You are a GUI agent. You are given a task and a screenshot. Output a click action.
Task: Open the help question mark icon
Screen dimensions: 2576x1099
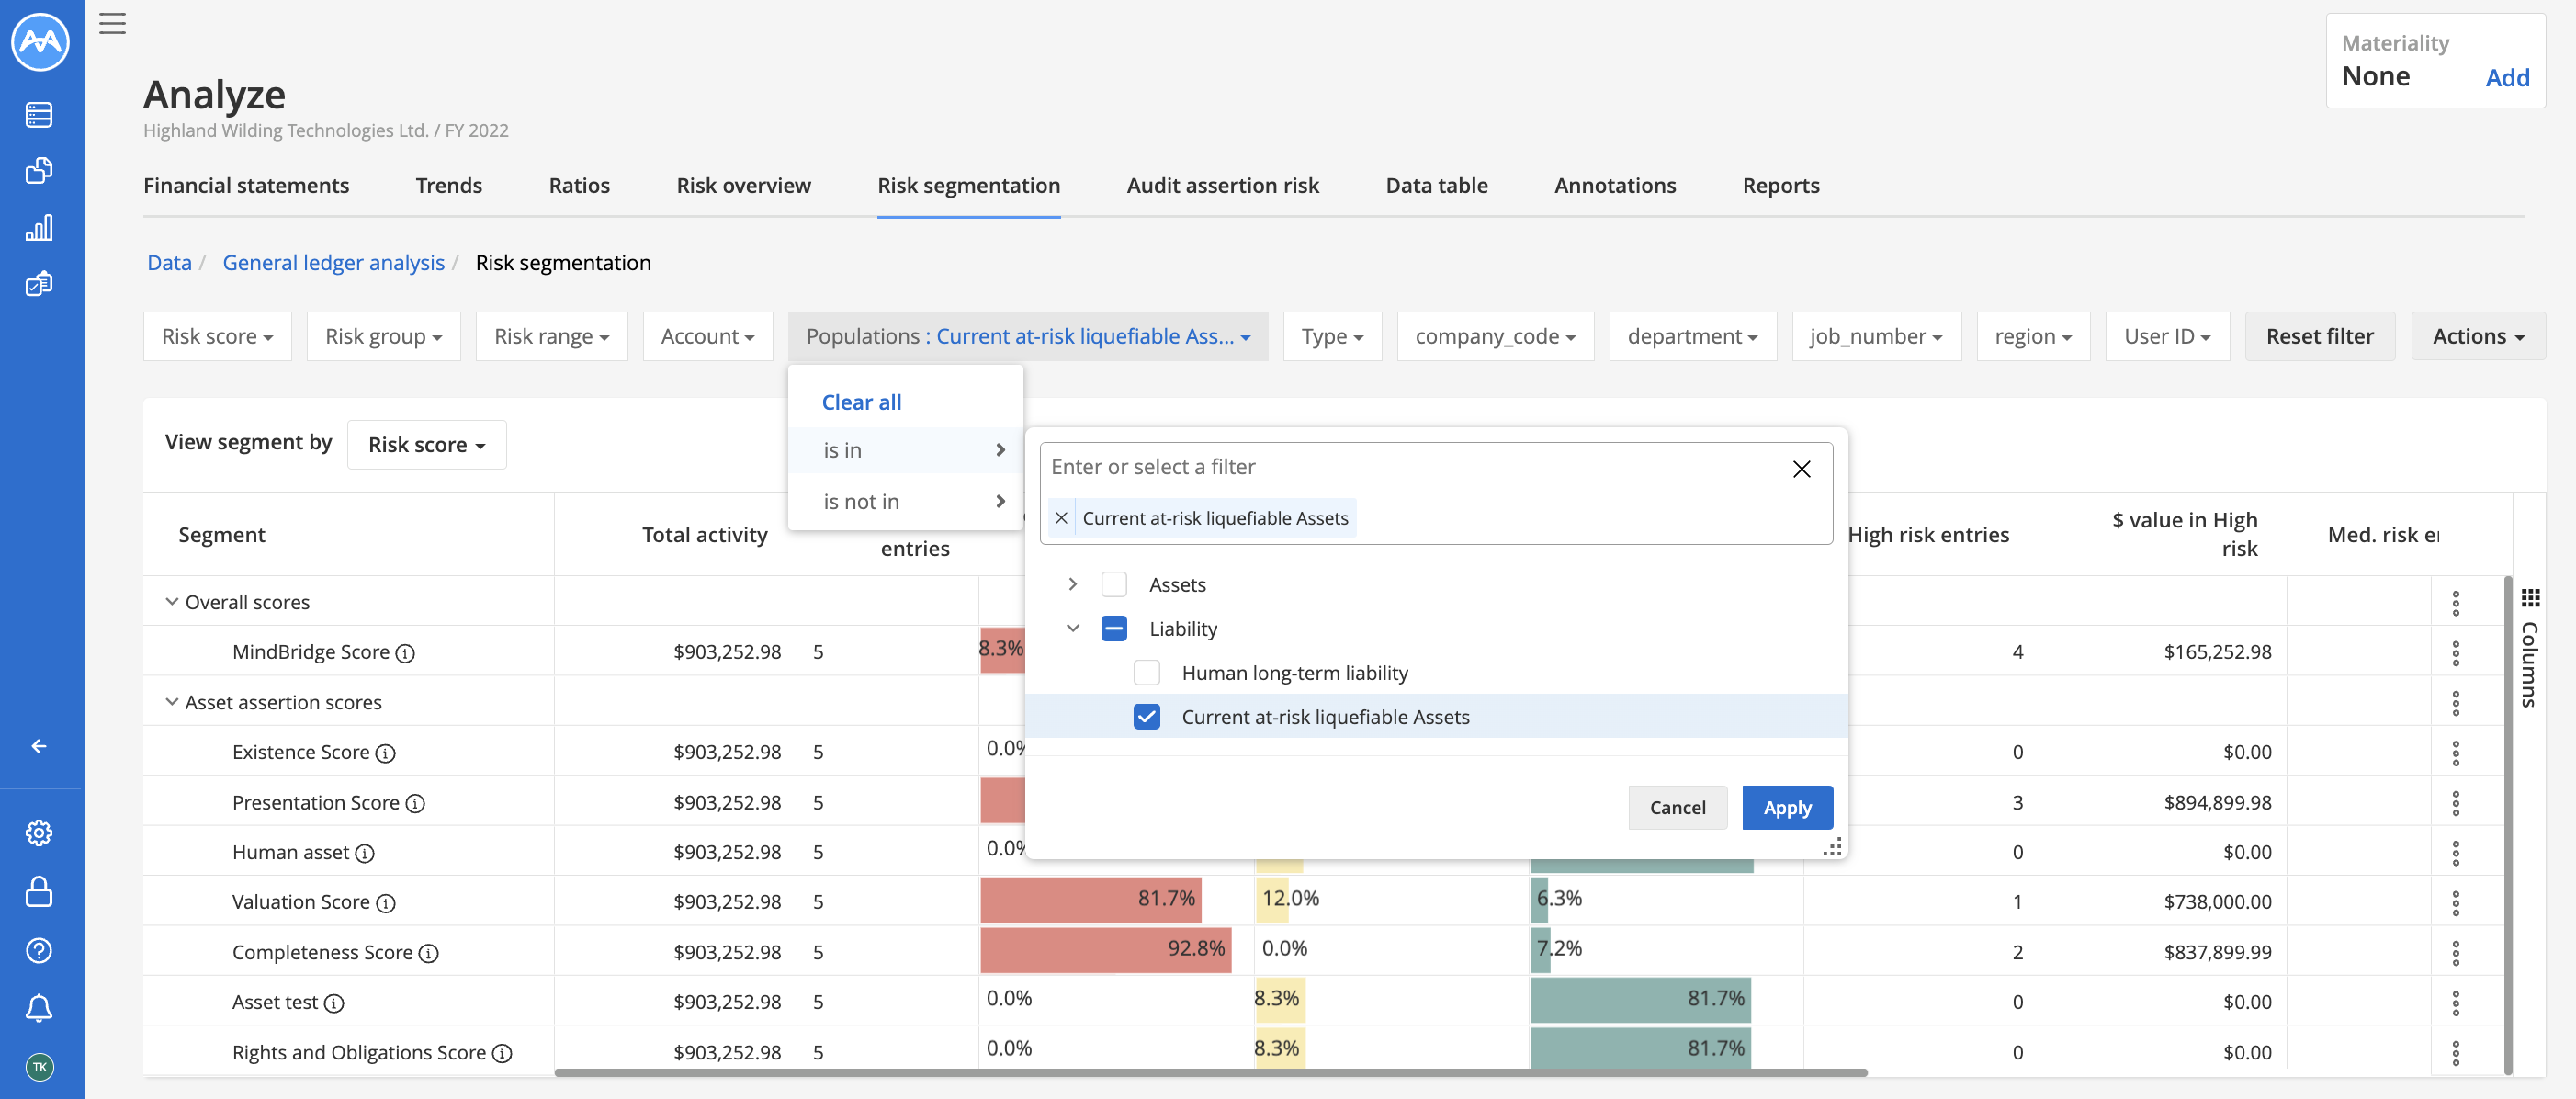click(x=39, y=950)
